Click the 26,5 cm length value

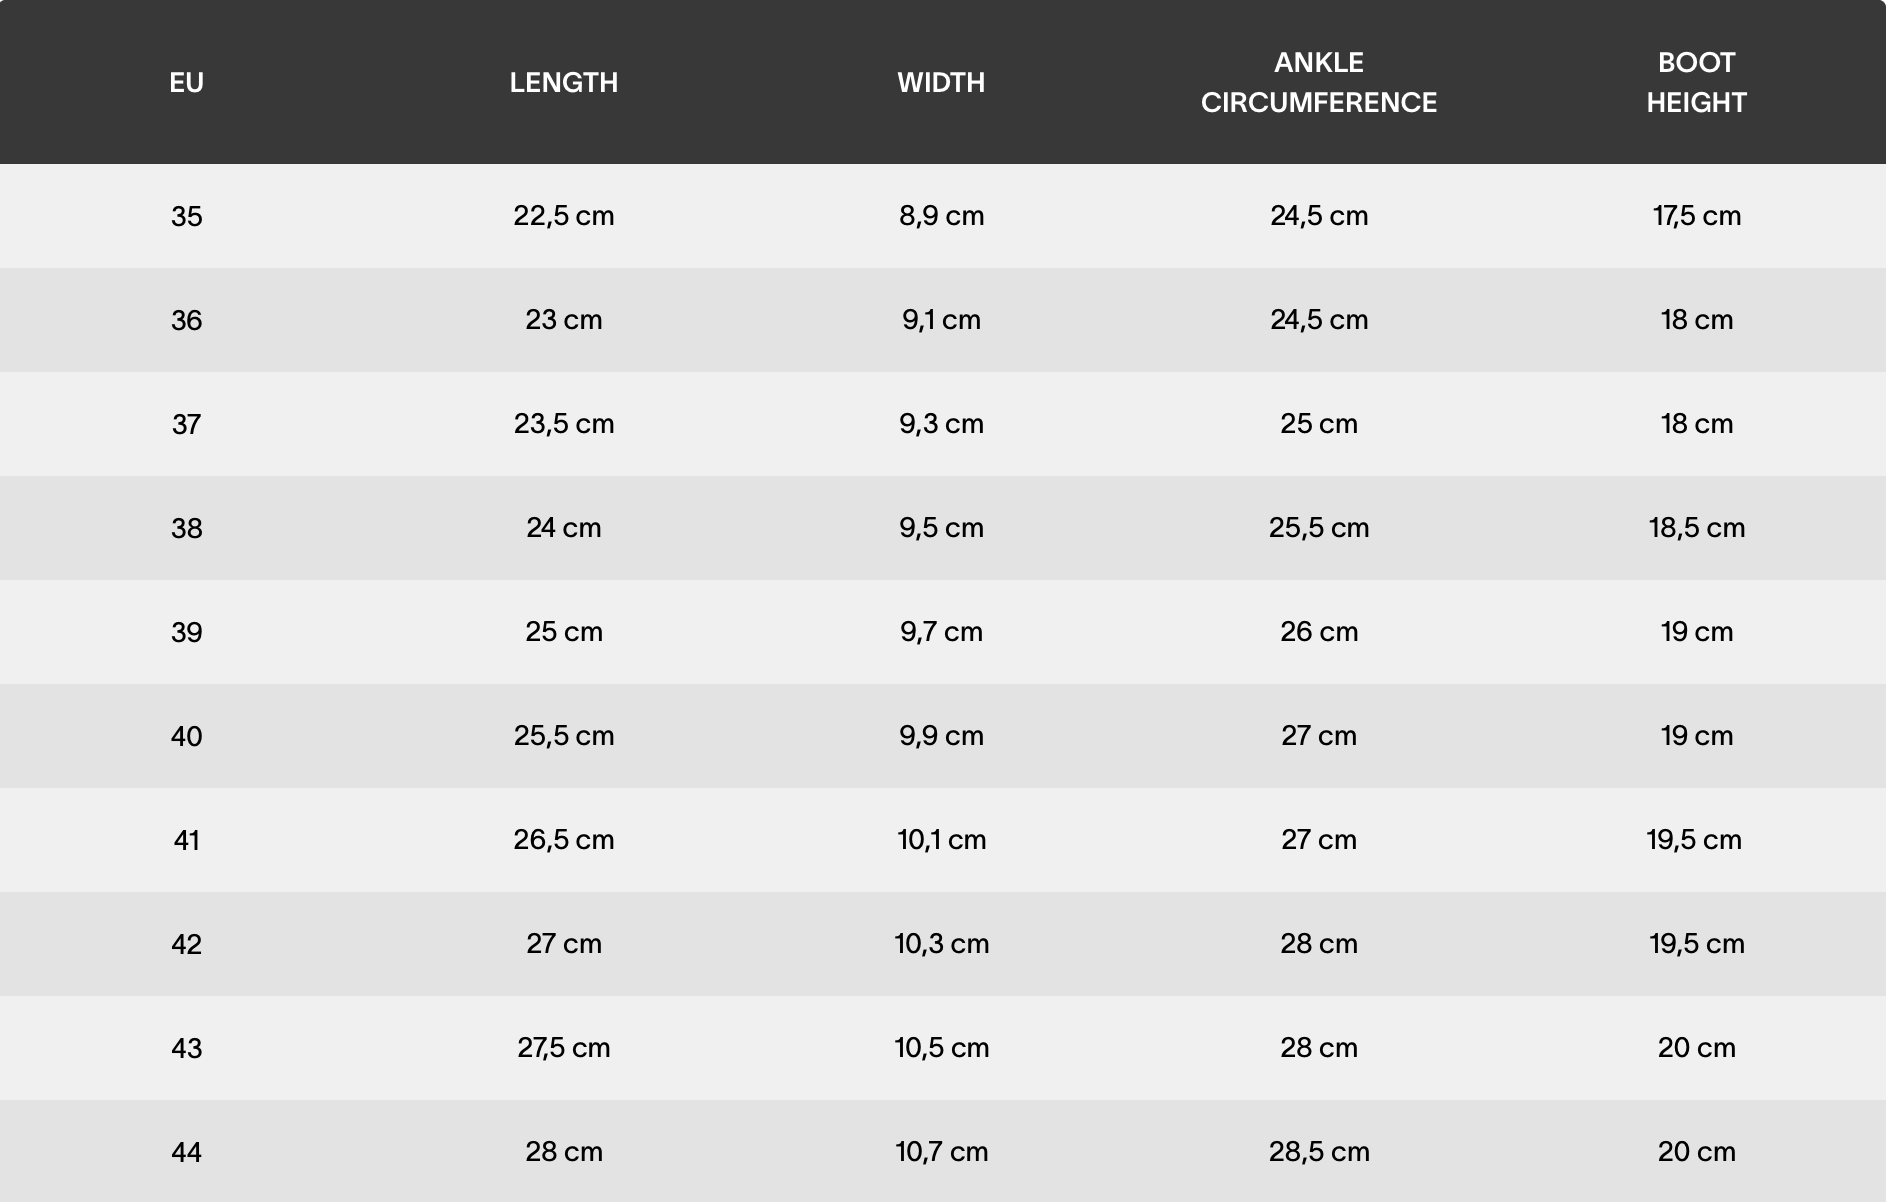[564, 840]
